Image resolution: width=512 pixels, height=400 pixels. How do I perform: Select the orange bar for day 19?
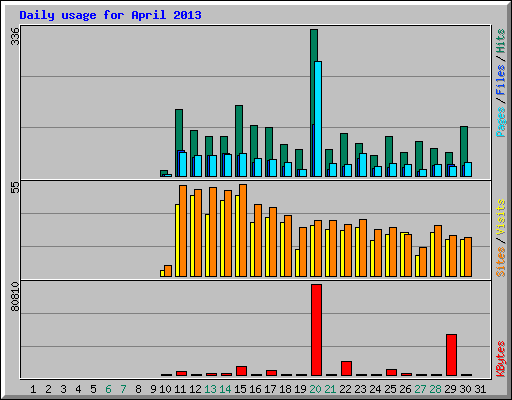pyautogui.click(x=303, y=252)
